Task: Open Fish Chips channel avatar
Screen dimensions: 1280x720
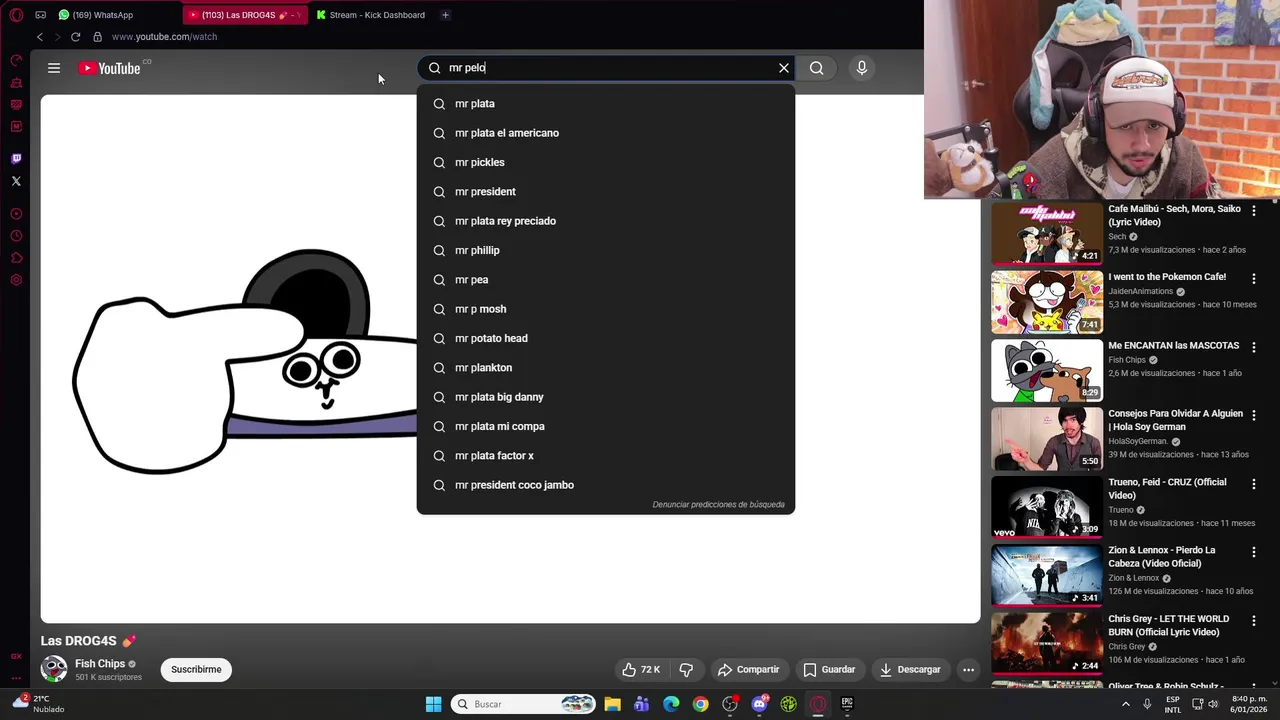Action: (54, 669)
